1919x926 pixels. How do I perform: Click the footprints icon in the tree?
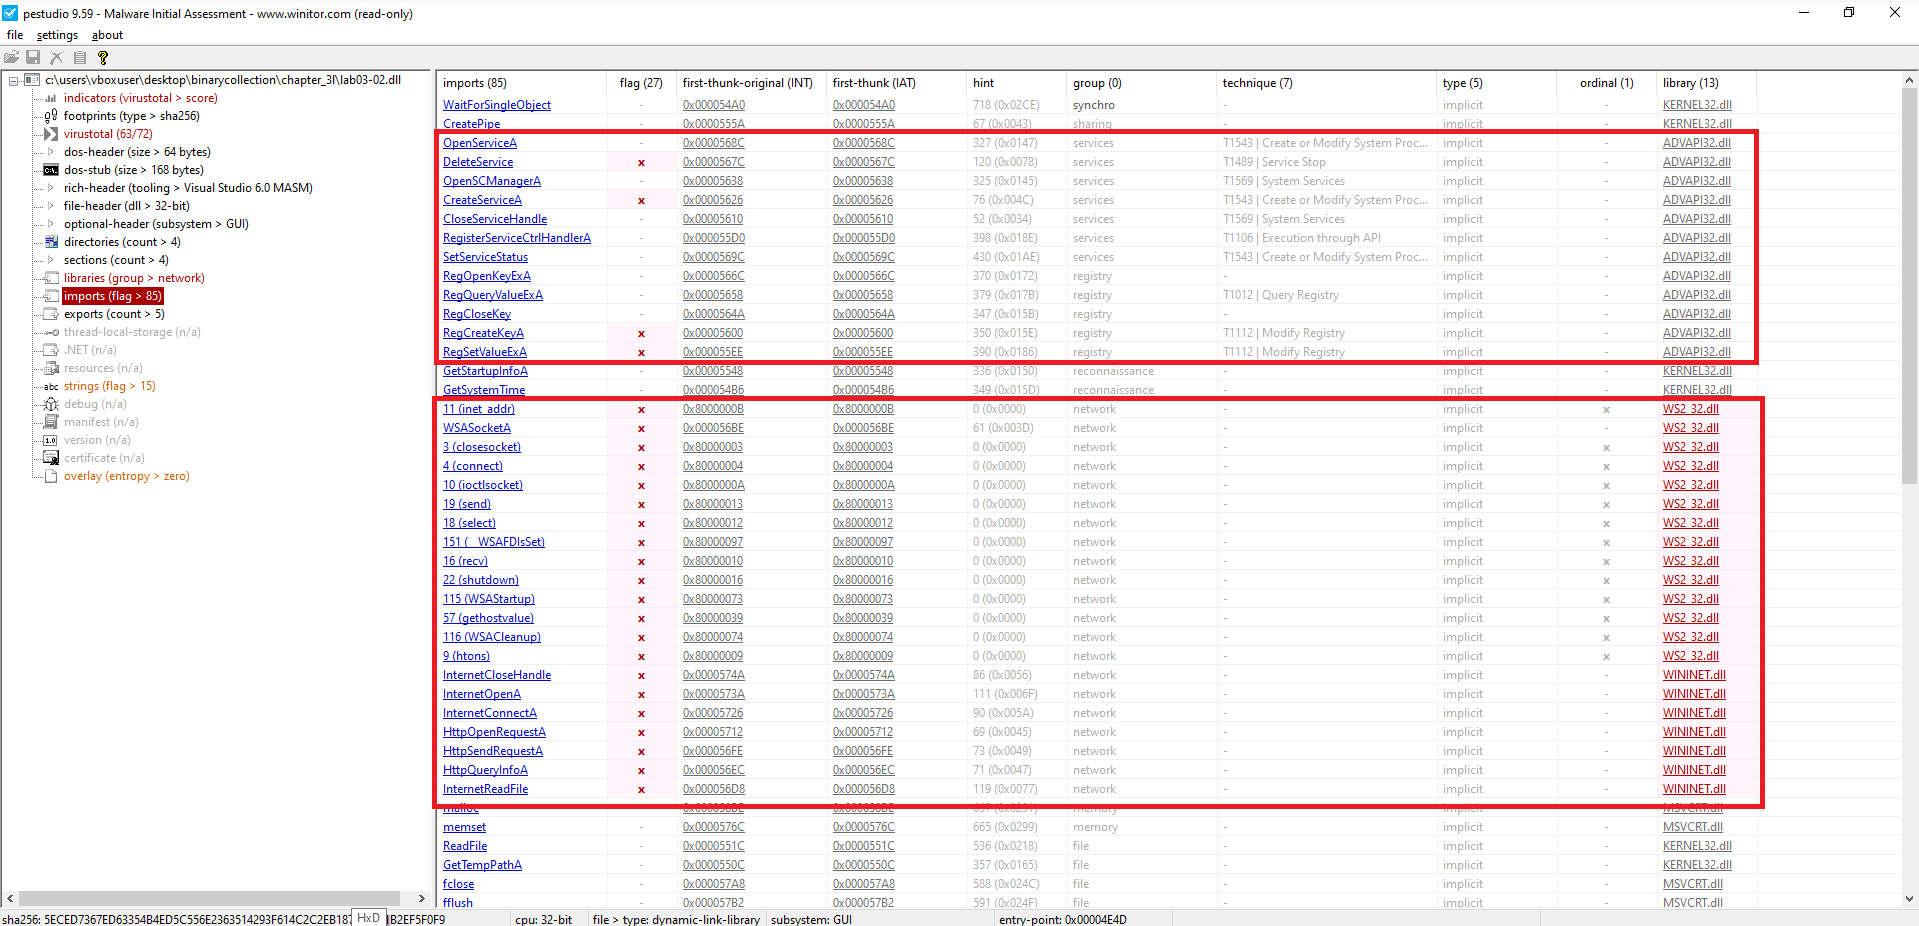pyautogui.click(x=51, y=116)
